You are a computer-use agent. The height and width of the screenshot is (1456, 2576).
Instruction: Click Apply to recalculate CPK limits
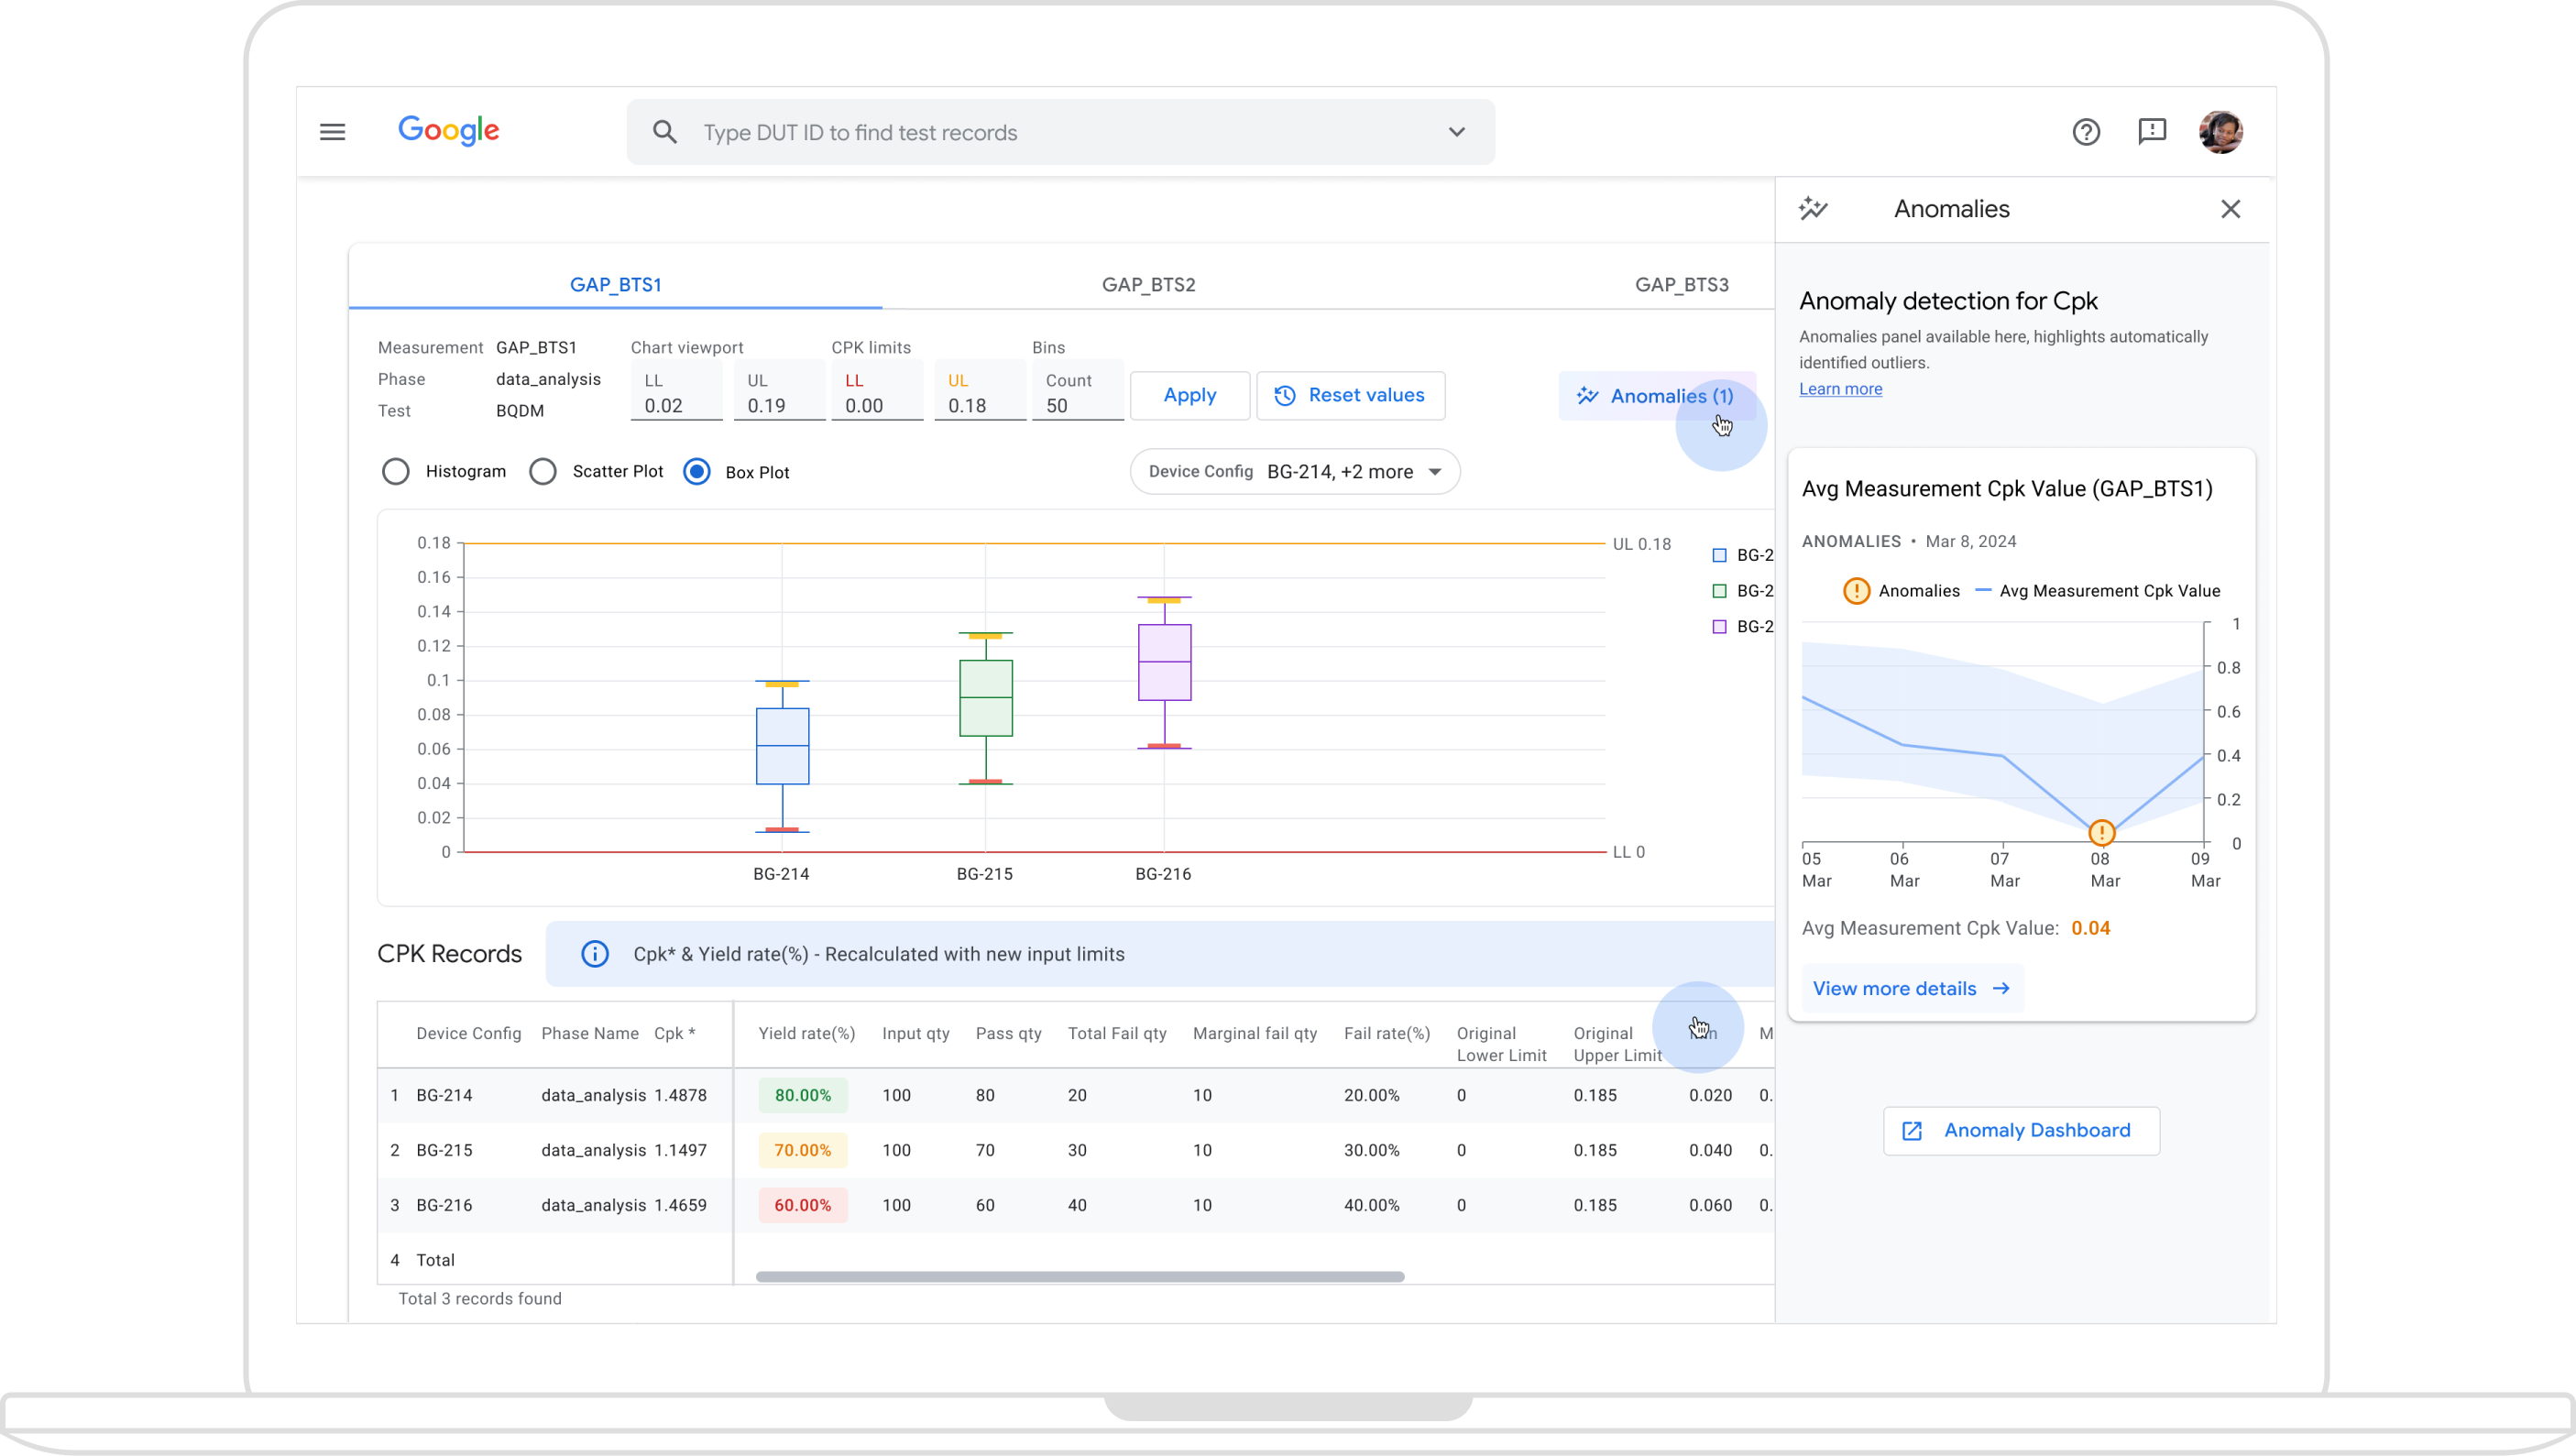pos(1189,393)
